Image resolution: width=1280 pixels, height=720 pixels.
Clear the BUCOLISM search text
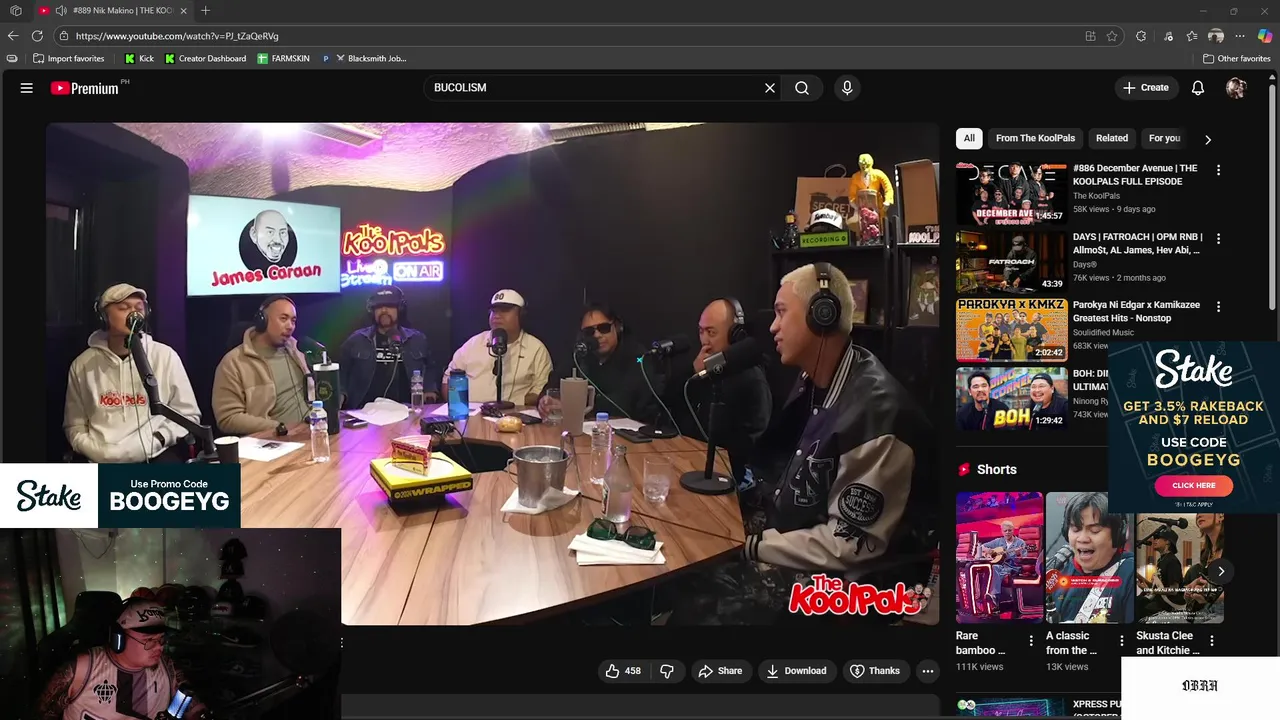pyautogui.click(x=770, y=88)
